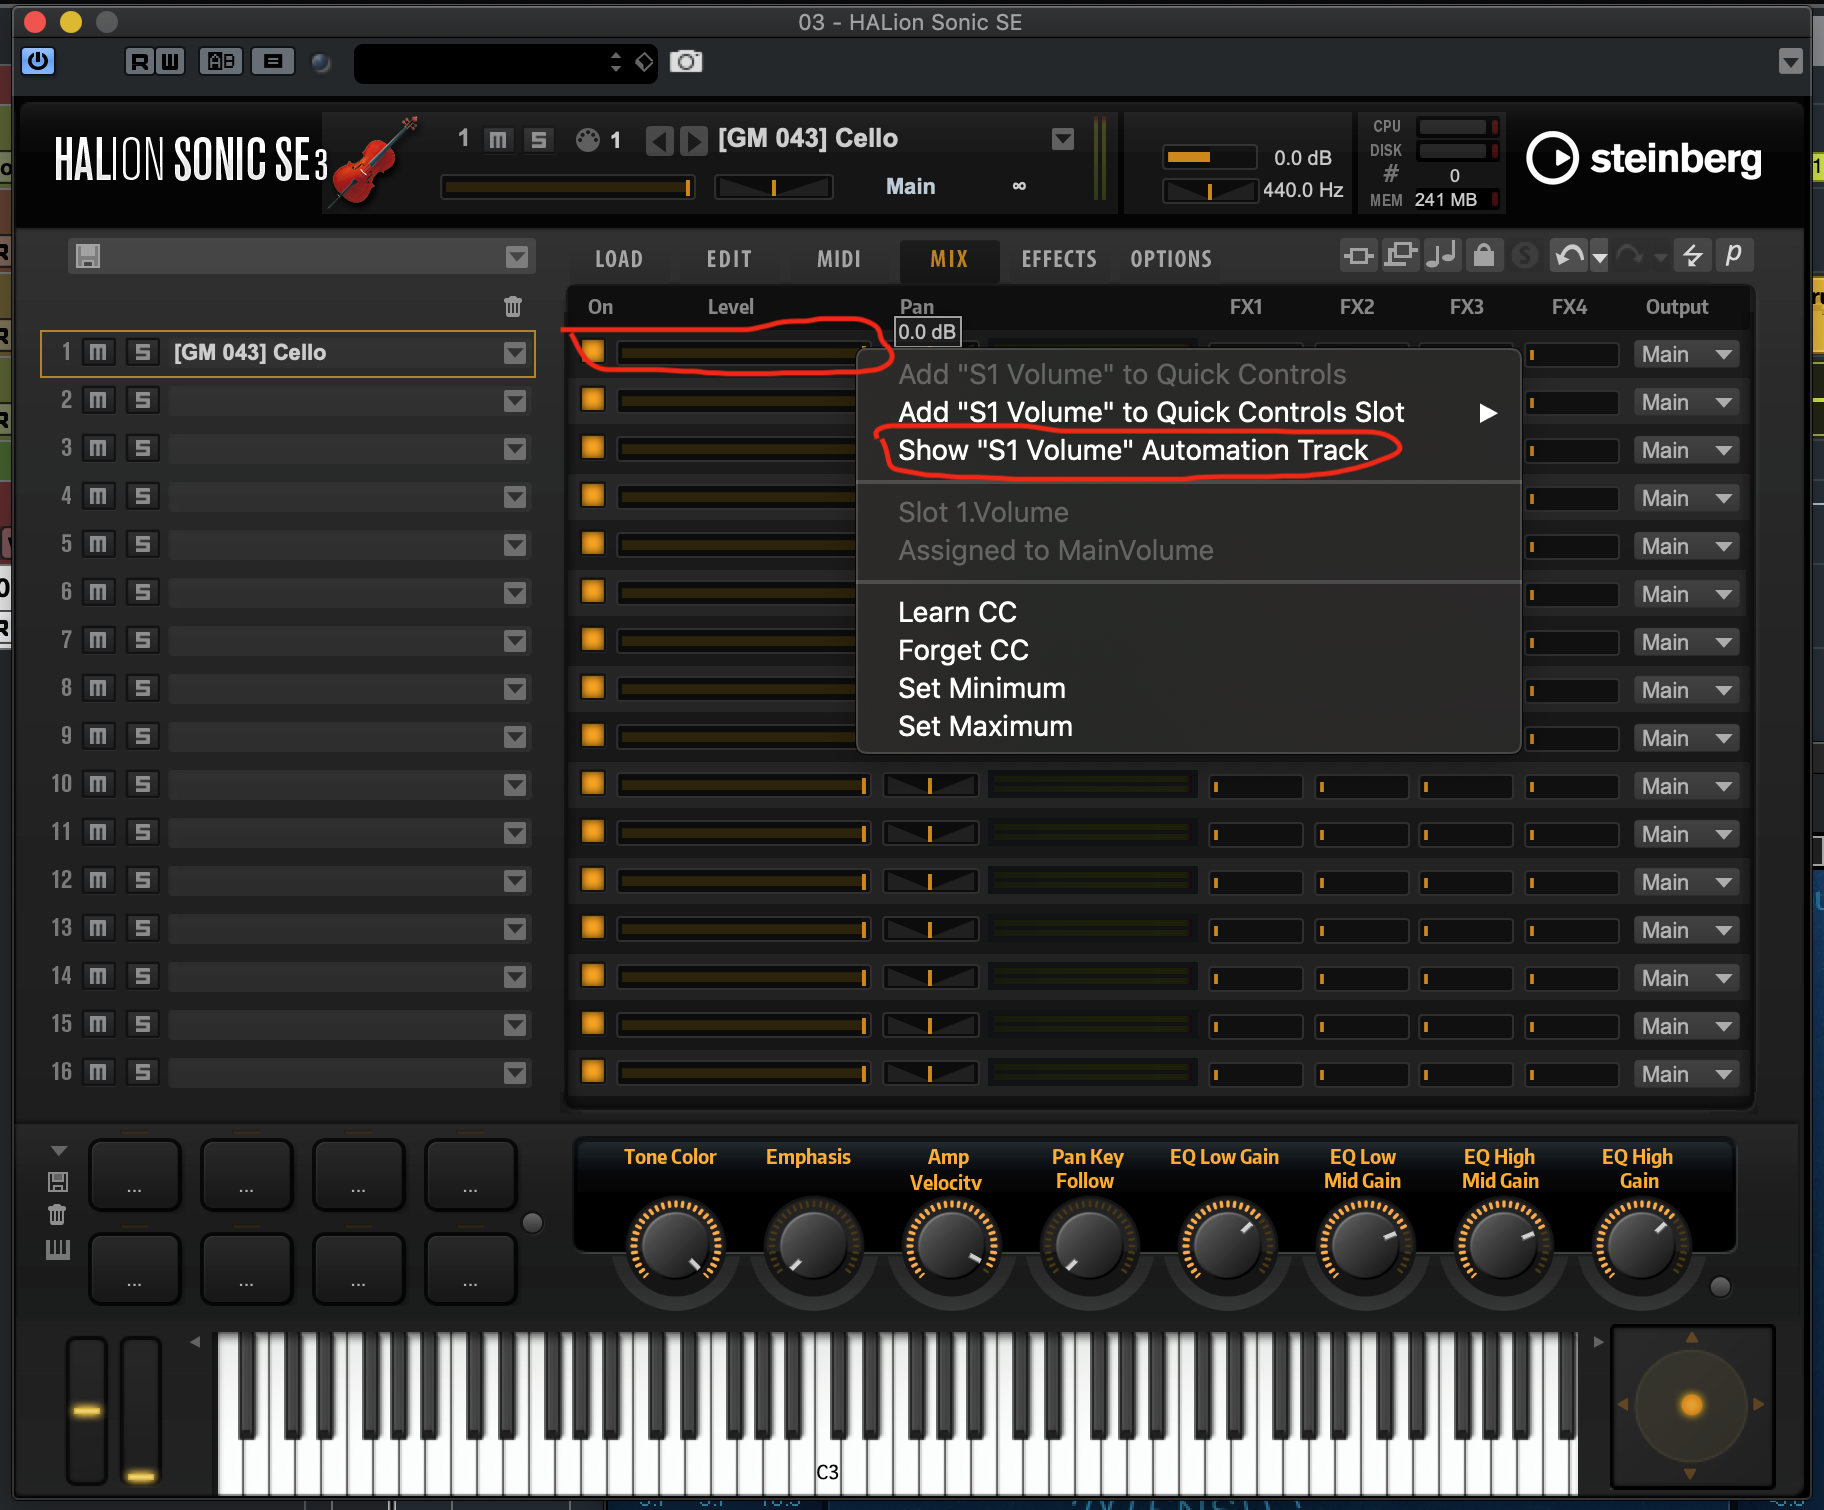Select the previous program arrow by Cello

click(659, 140)
